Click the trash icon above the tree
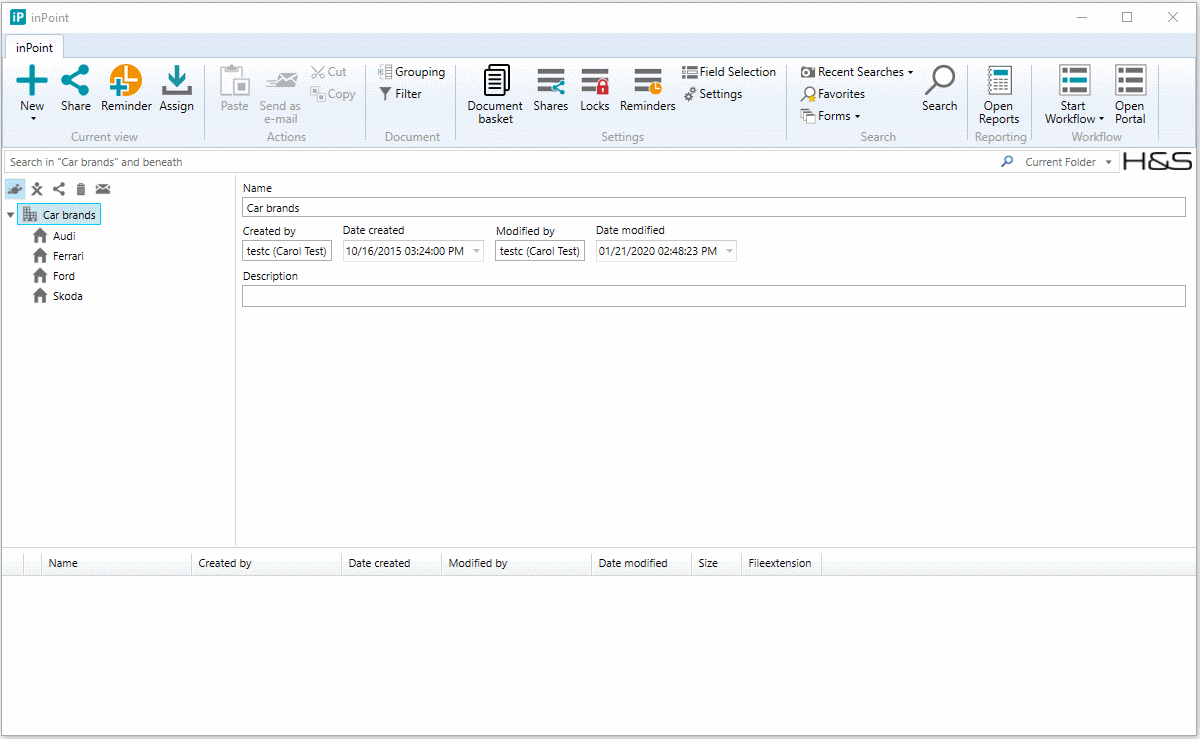Image resolution: width=1200 pixels, height=739 pixels. (81, 189)
